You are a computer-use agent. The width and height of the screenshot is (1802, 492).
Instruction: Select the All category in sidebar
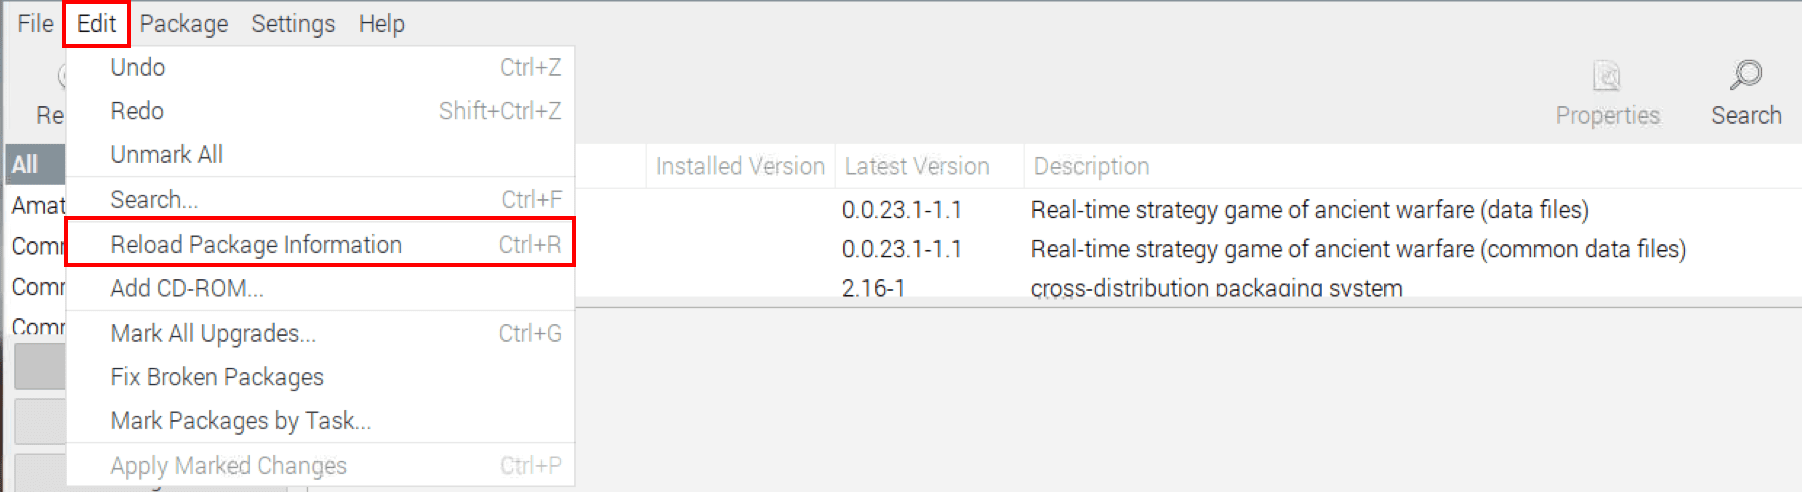(x=34, y=164)
